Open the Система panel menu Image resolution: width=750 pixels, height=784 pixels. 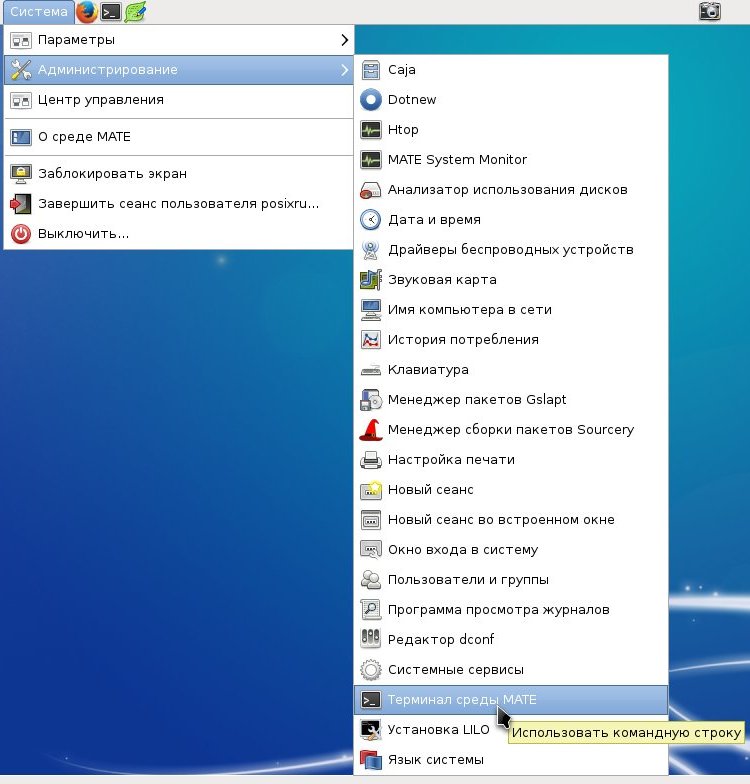pyautogui.click(x=38, y=12)
